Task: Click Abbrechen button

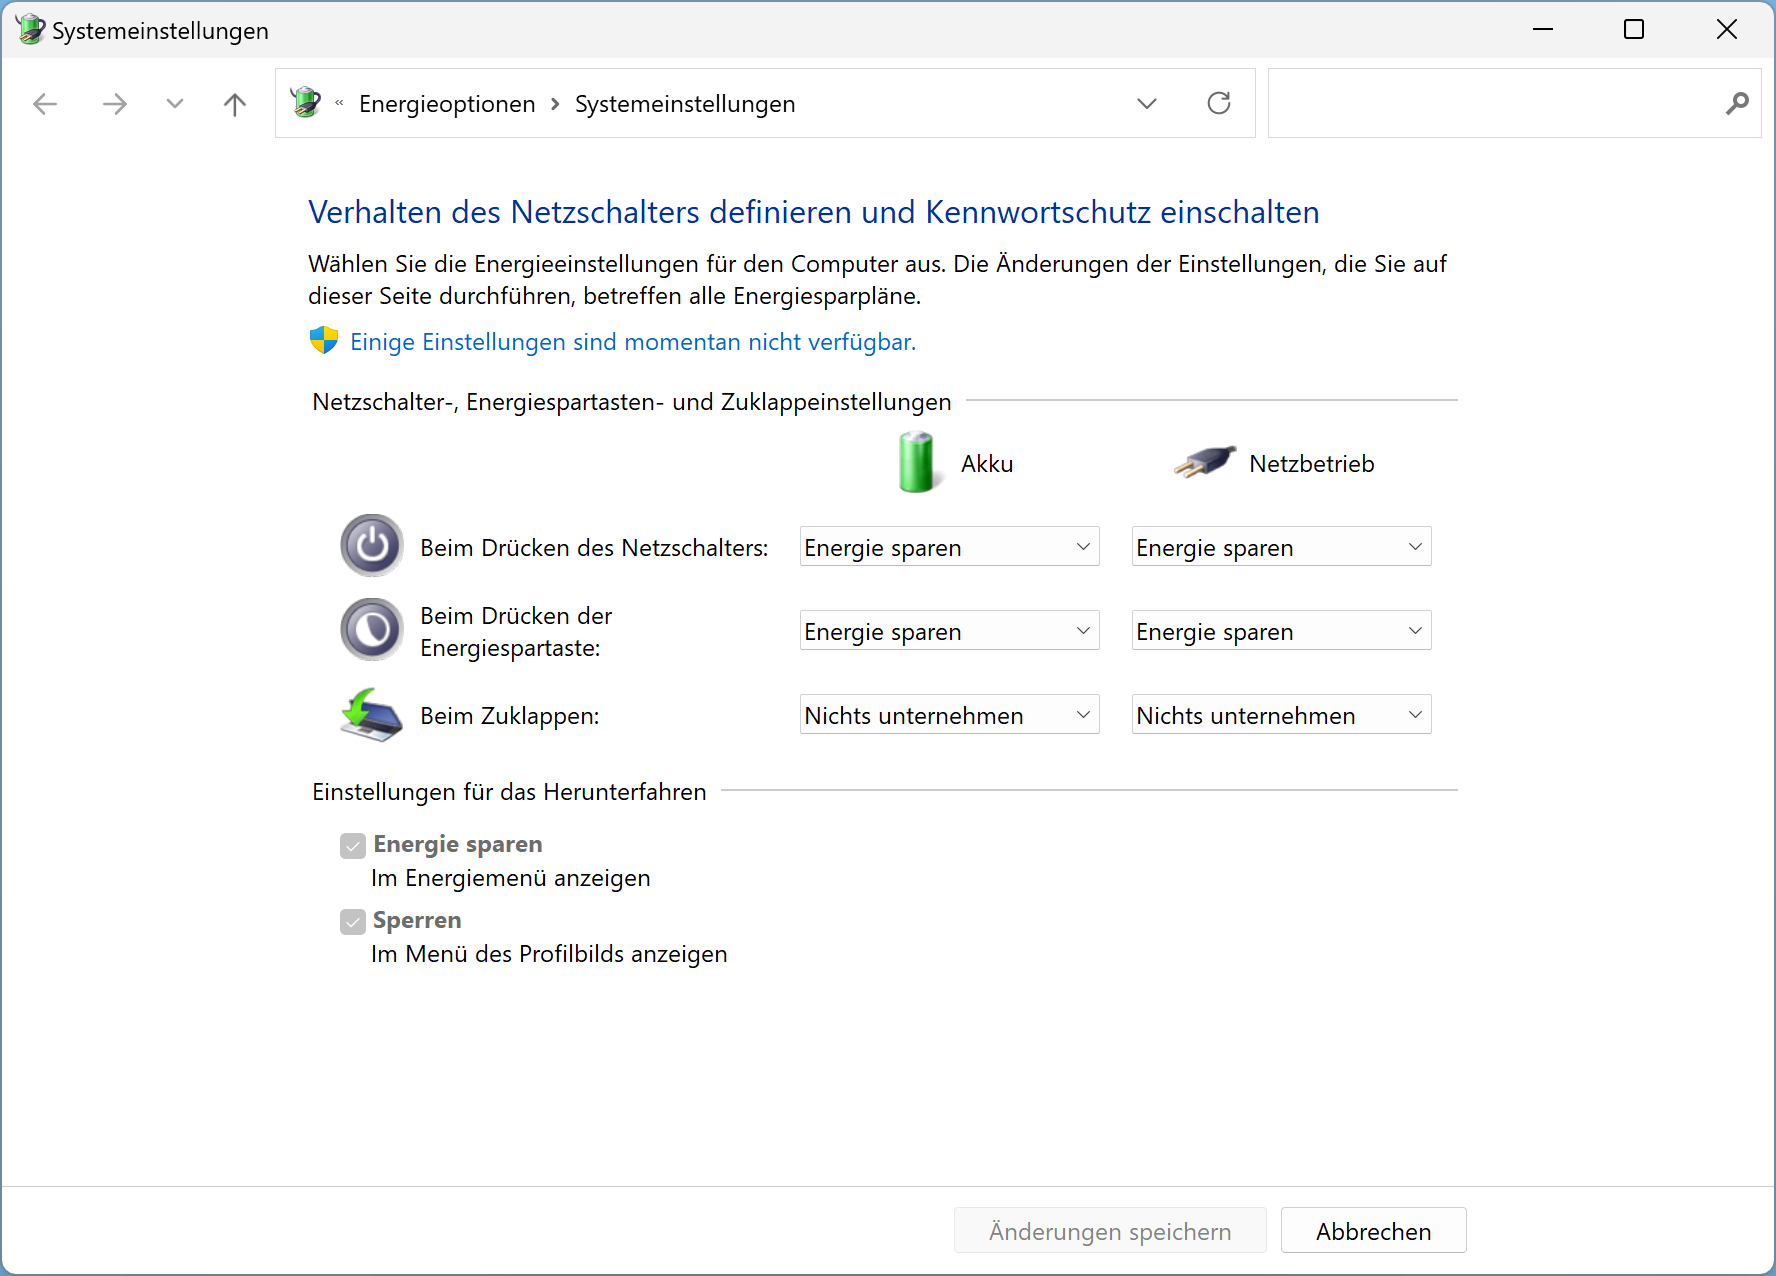Action: point(1374,1231)
